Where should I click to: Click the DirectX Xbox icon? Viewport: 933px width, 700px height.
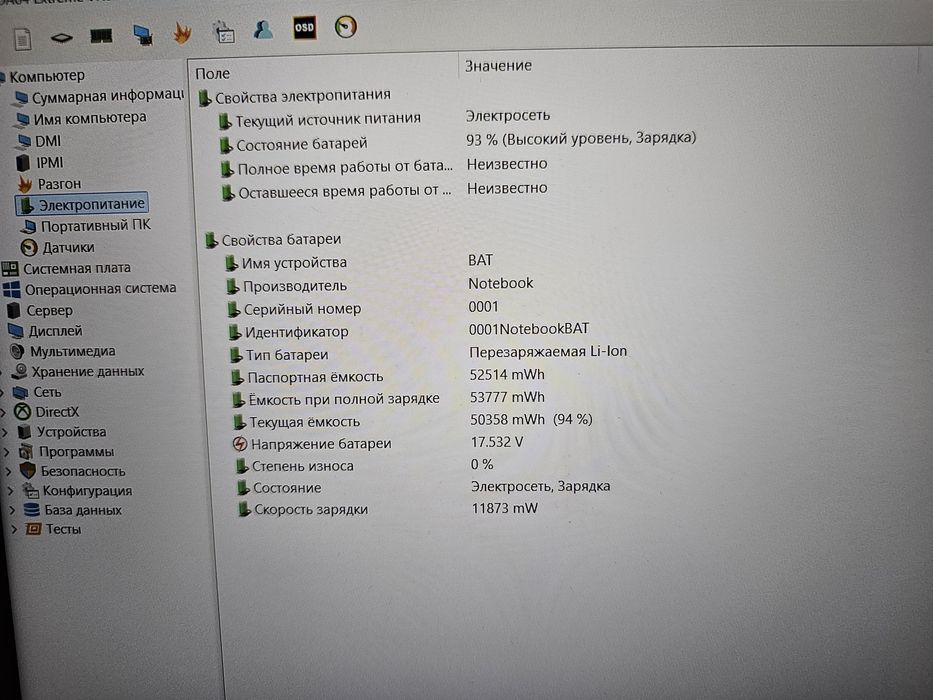tap(22, 411)
